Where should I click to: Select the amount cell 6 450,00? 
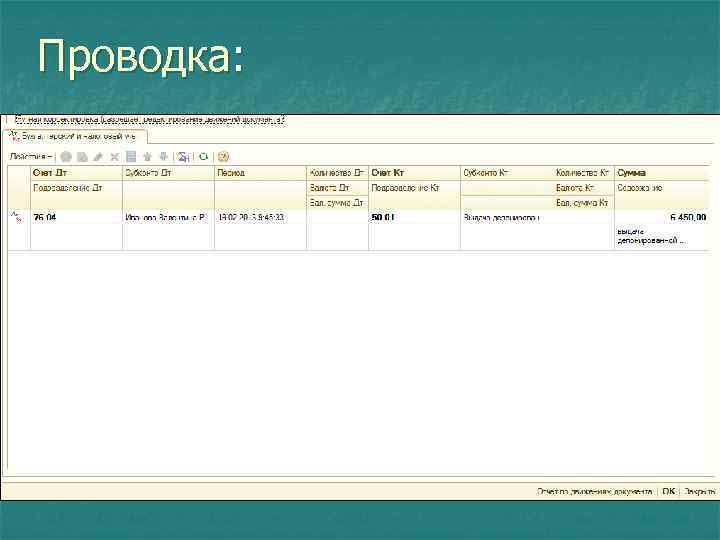661,217
